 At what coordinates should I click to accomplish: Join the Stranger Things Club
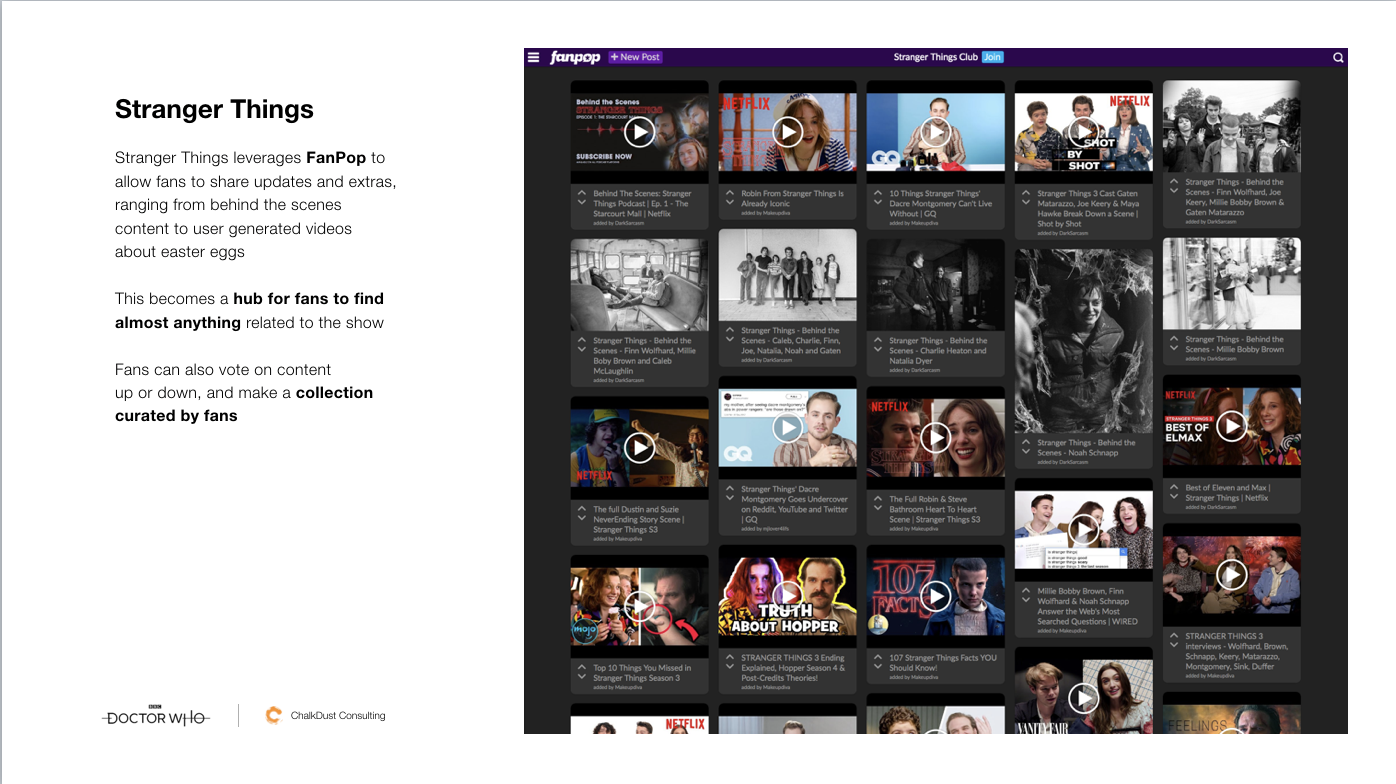[x=992, y=57]
